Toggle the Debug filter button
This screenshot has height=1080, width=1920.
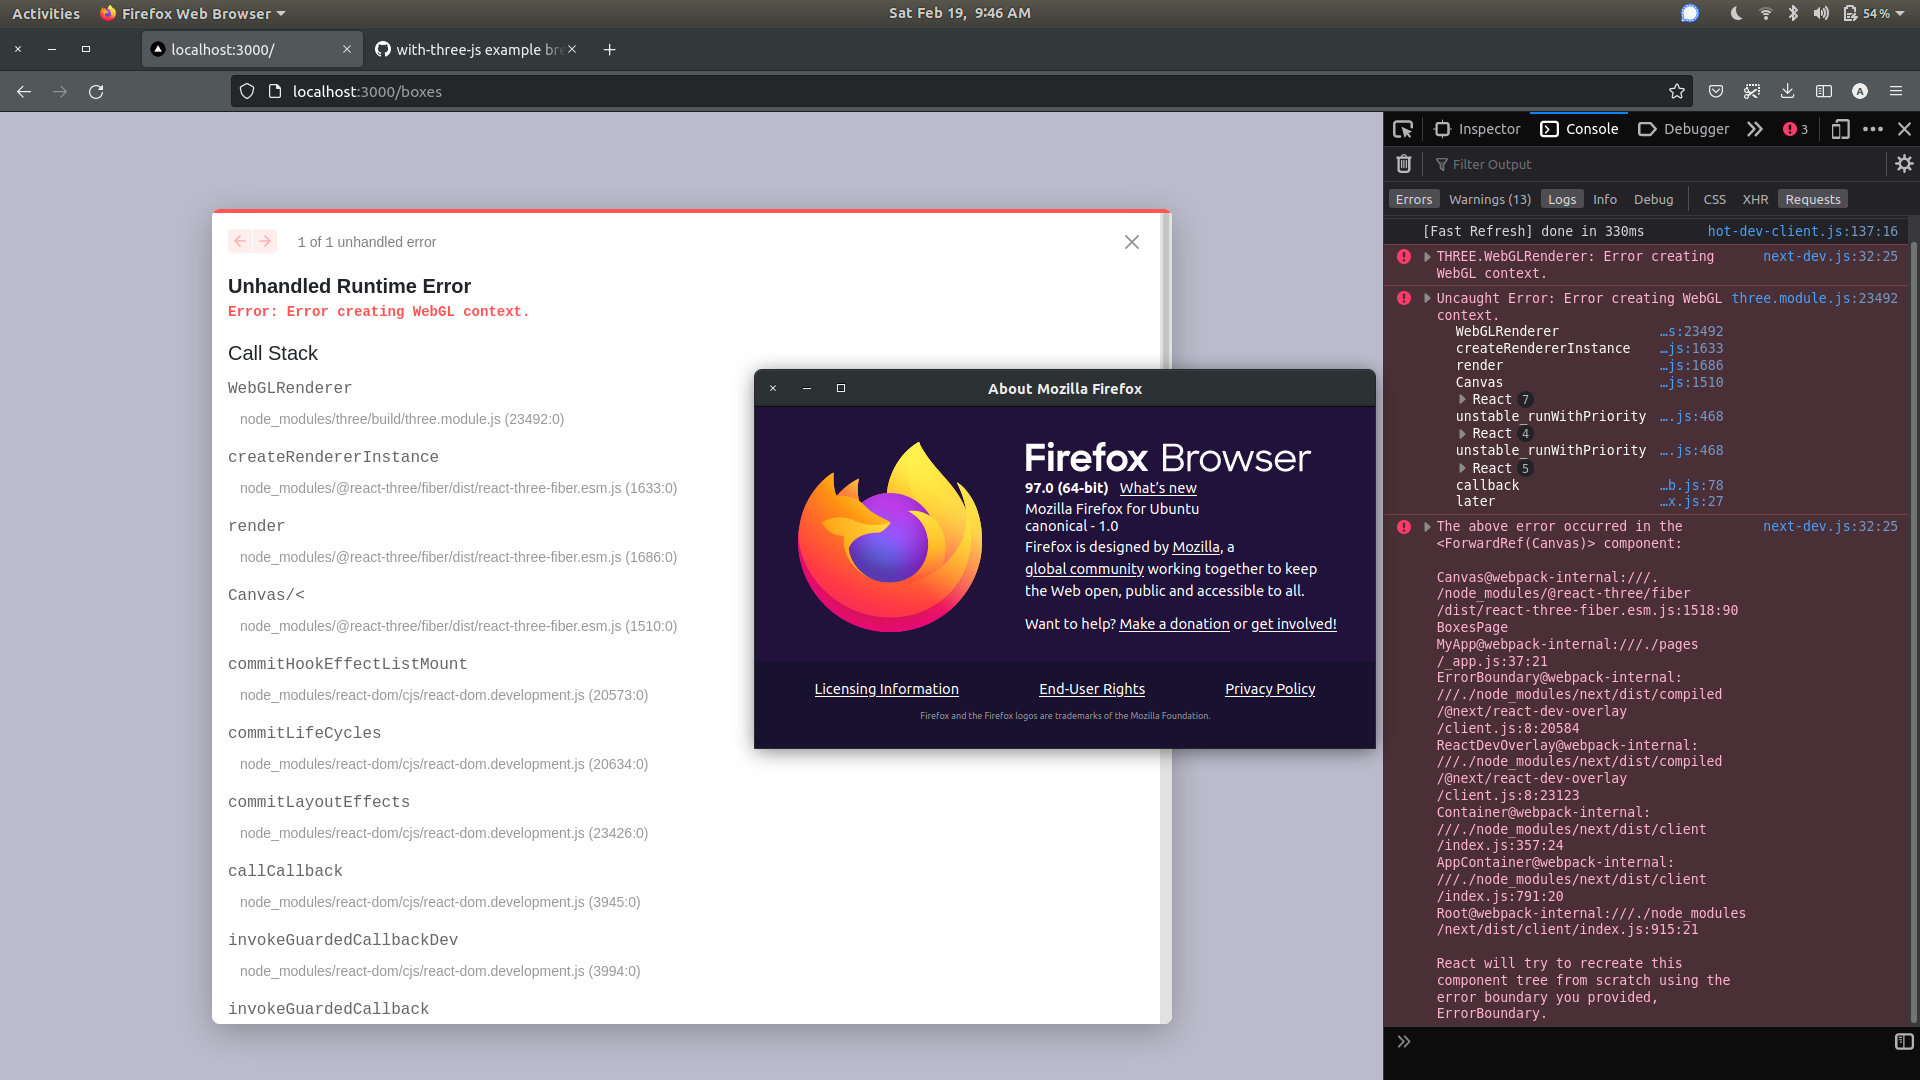coord(1653,199)
